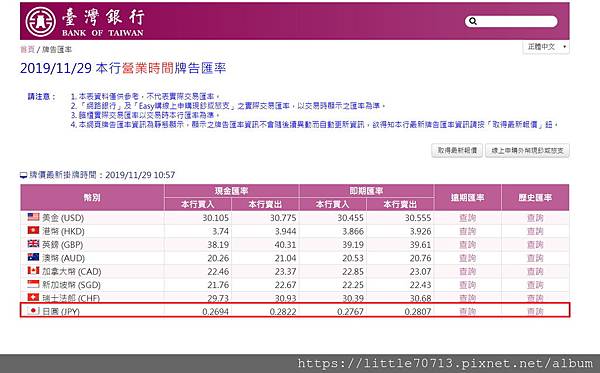Click the 牌告匯率 breadcrumb text
This screenshot has height=373, width=600.
57,49
